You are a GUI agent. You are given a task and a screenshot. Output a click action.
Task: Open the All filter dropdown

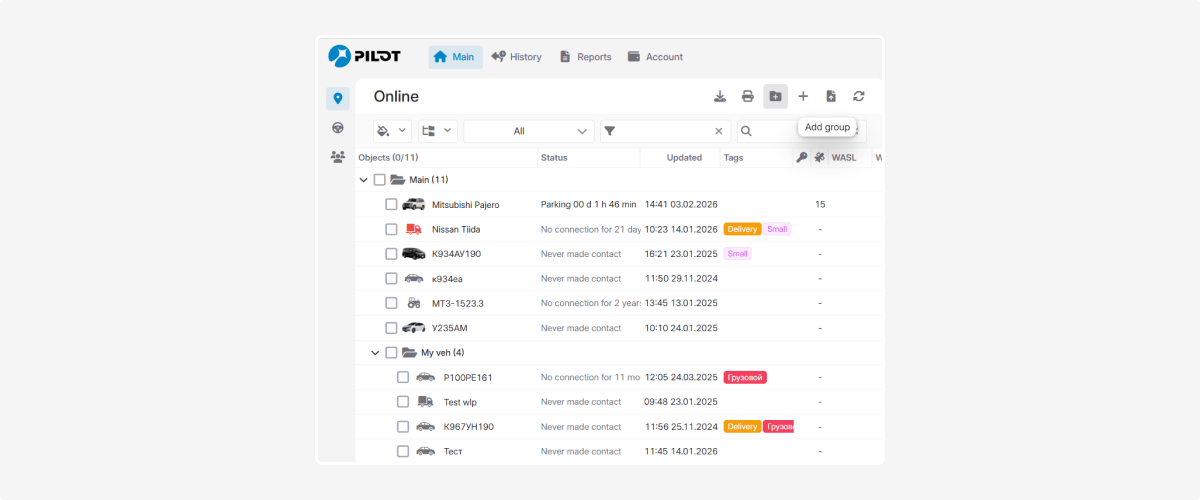[x=528, y=131]
